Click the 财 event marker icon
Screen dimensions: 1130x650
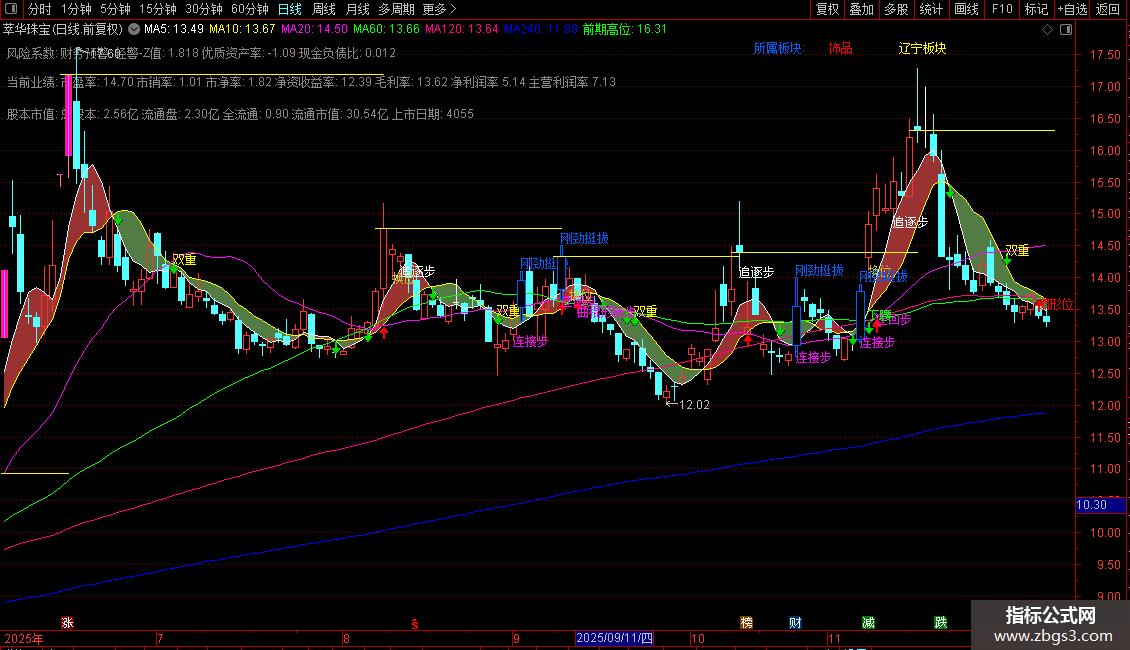[796, 623]
